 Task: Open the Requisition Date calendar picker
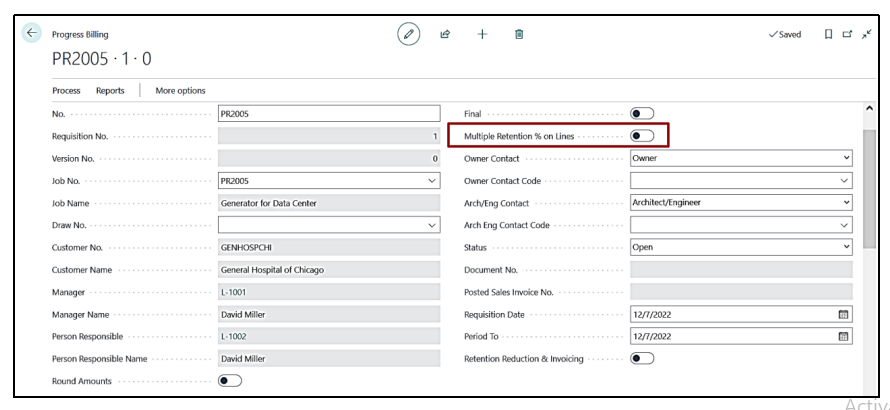[844, 314]
